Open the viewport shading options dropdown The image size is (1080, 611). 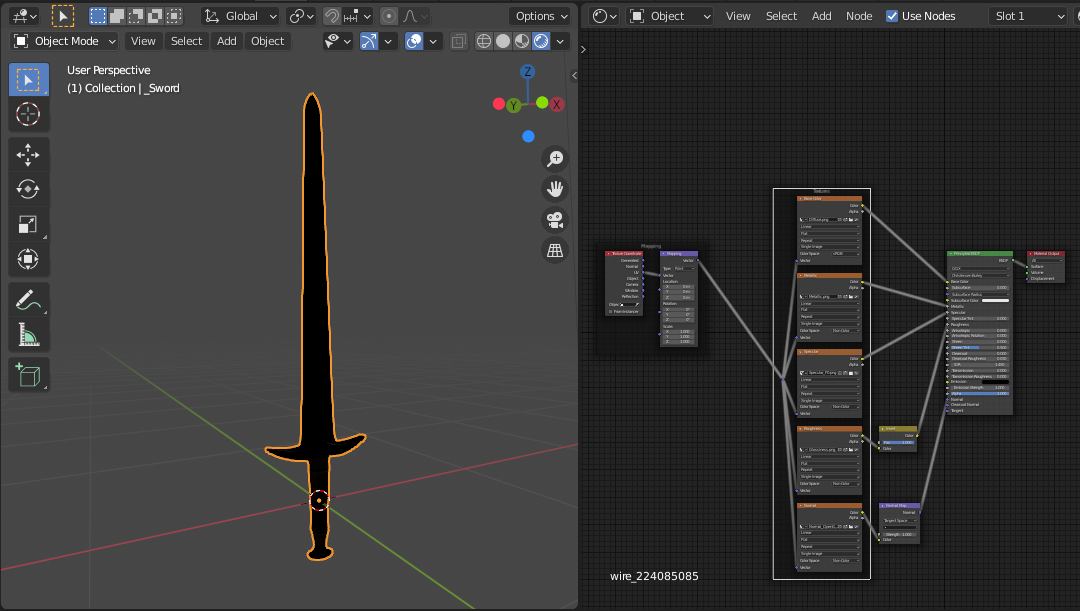[560, 41]
